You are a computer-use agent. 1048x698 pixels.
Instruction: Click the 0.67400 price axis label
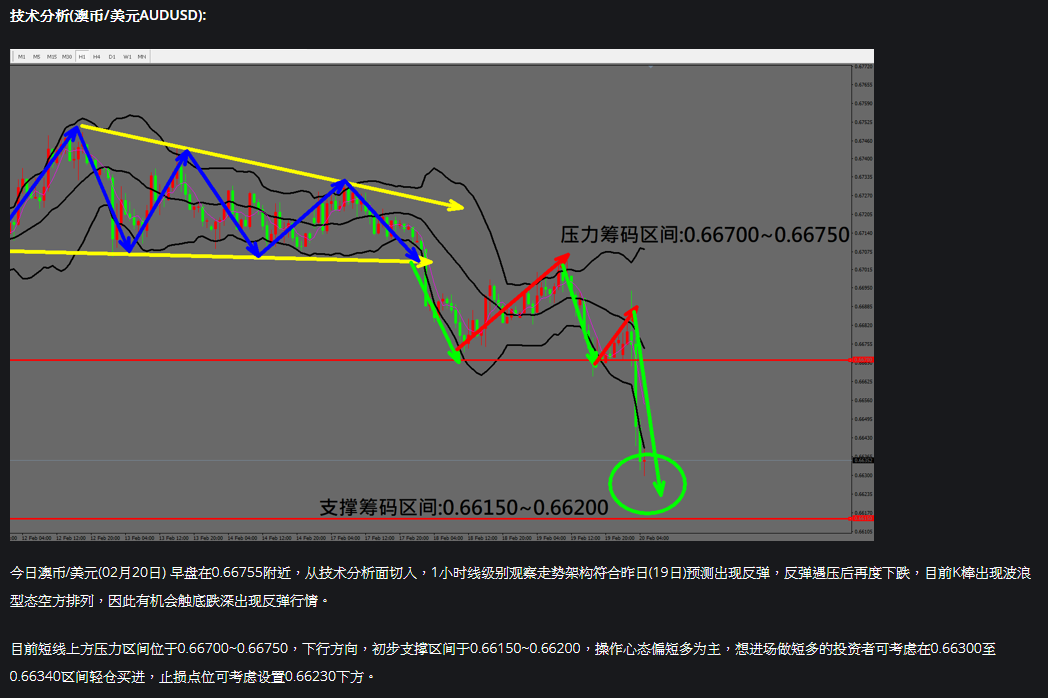(864, 159)
